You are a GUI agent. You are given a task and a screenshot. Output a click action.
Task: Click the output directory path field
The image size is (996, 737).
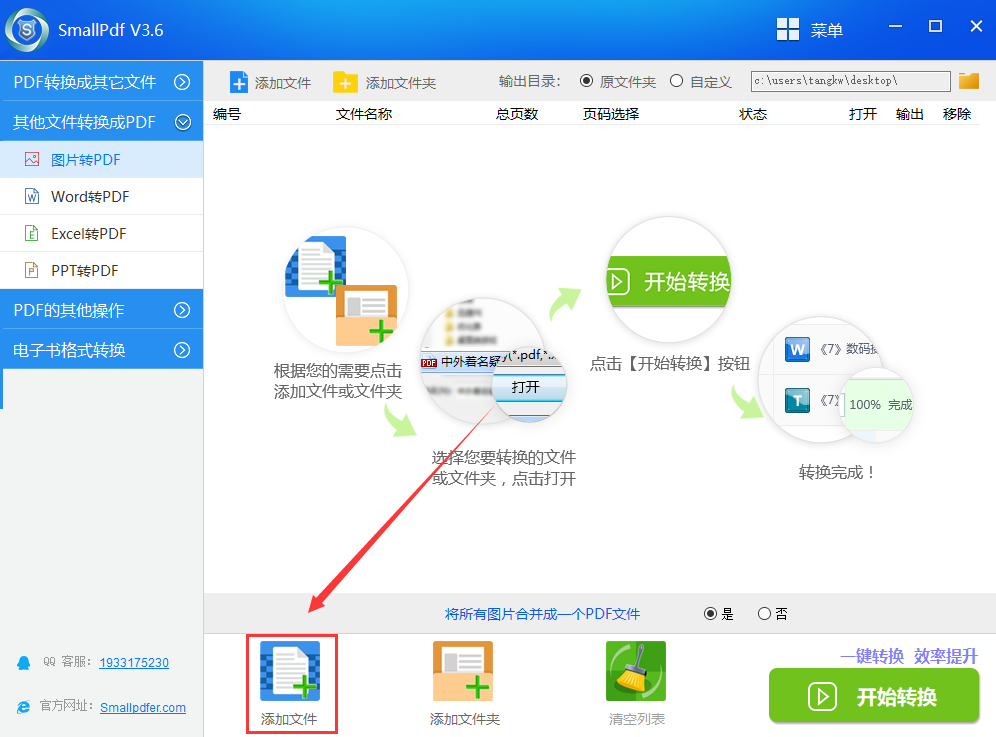coord(850,81)
